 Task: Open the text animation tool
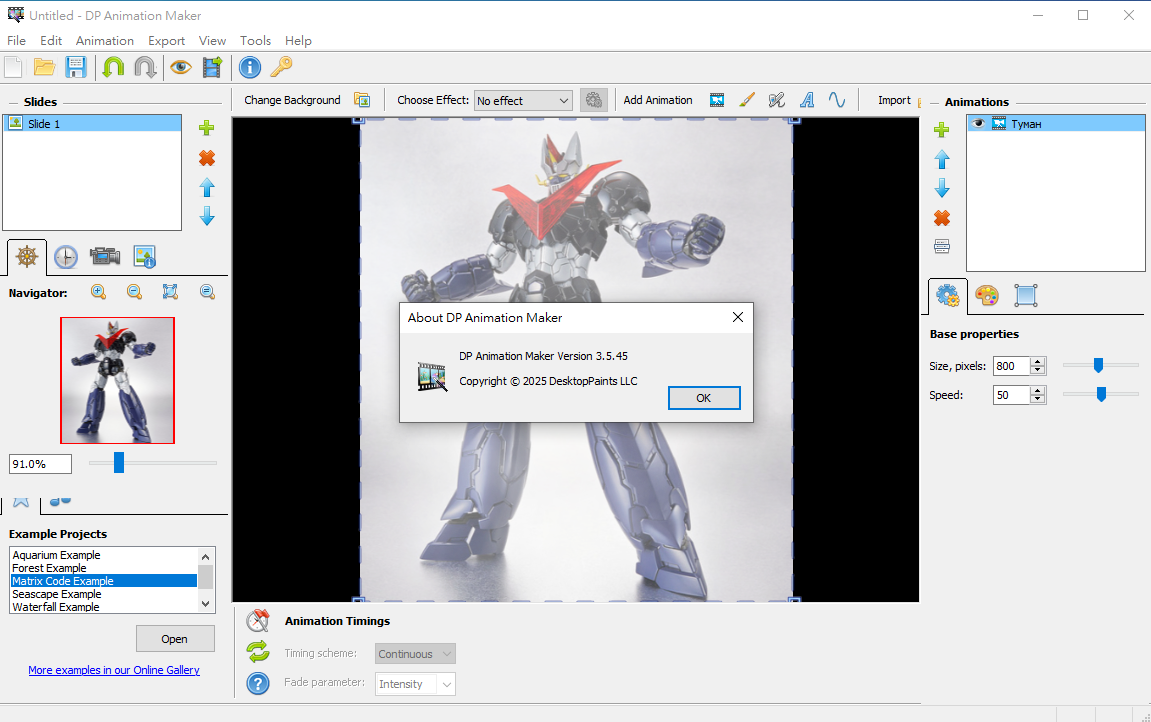(806, 100)
